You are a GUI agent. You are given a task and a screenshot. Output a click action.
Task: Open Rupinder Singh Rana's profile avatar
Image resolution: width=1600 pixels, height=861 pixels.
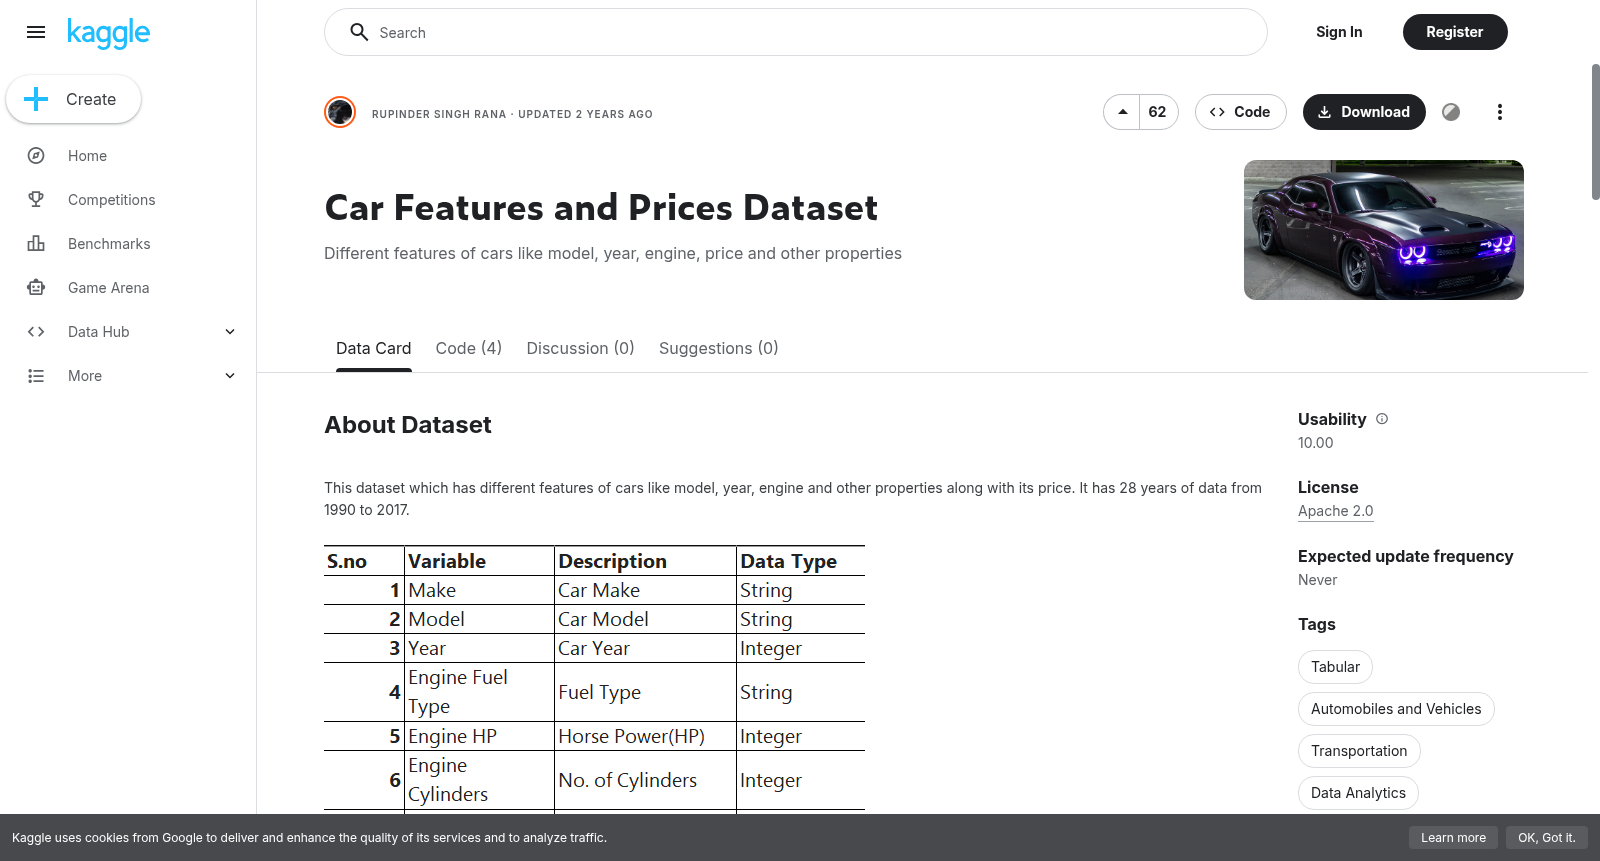click(340, 112)
